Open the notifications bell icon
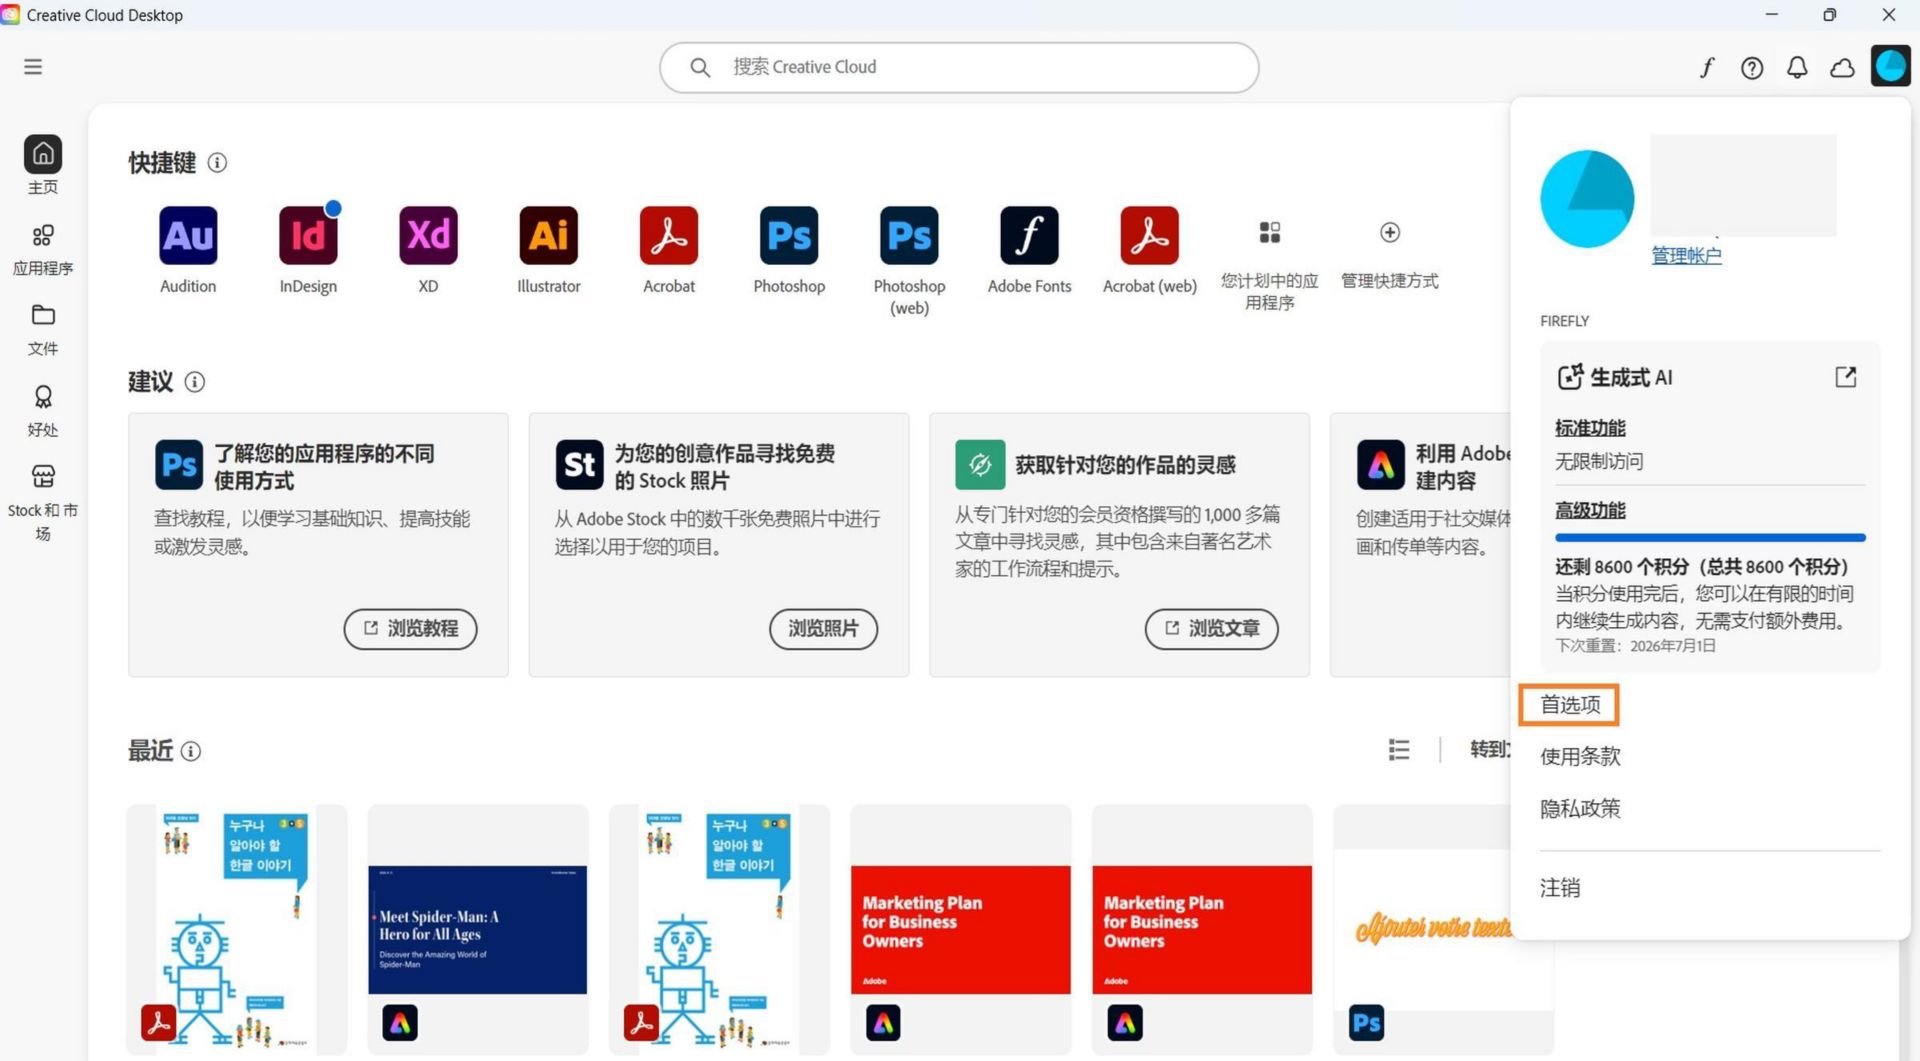This screenshot has width=1920, height=1061. point(1797,67)
